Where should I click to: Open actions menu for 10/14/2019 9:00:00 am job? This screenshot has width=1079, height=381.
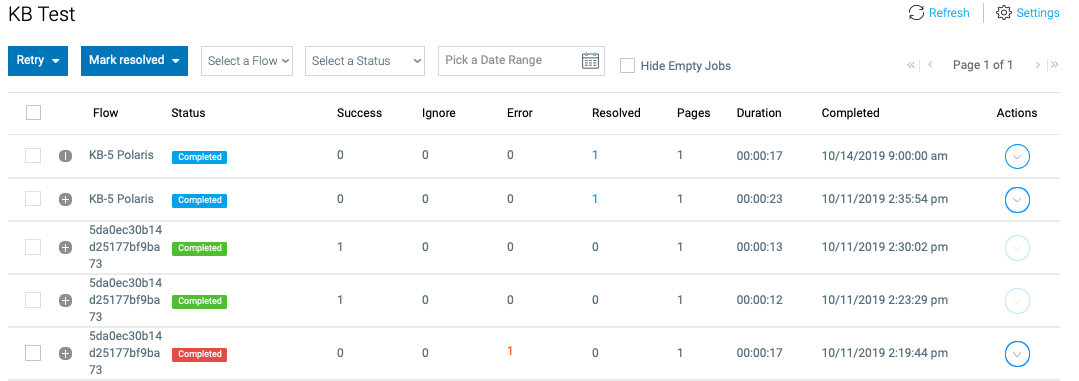point(1017,157)
